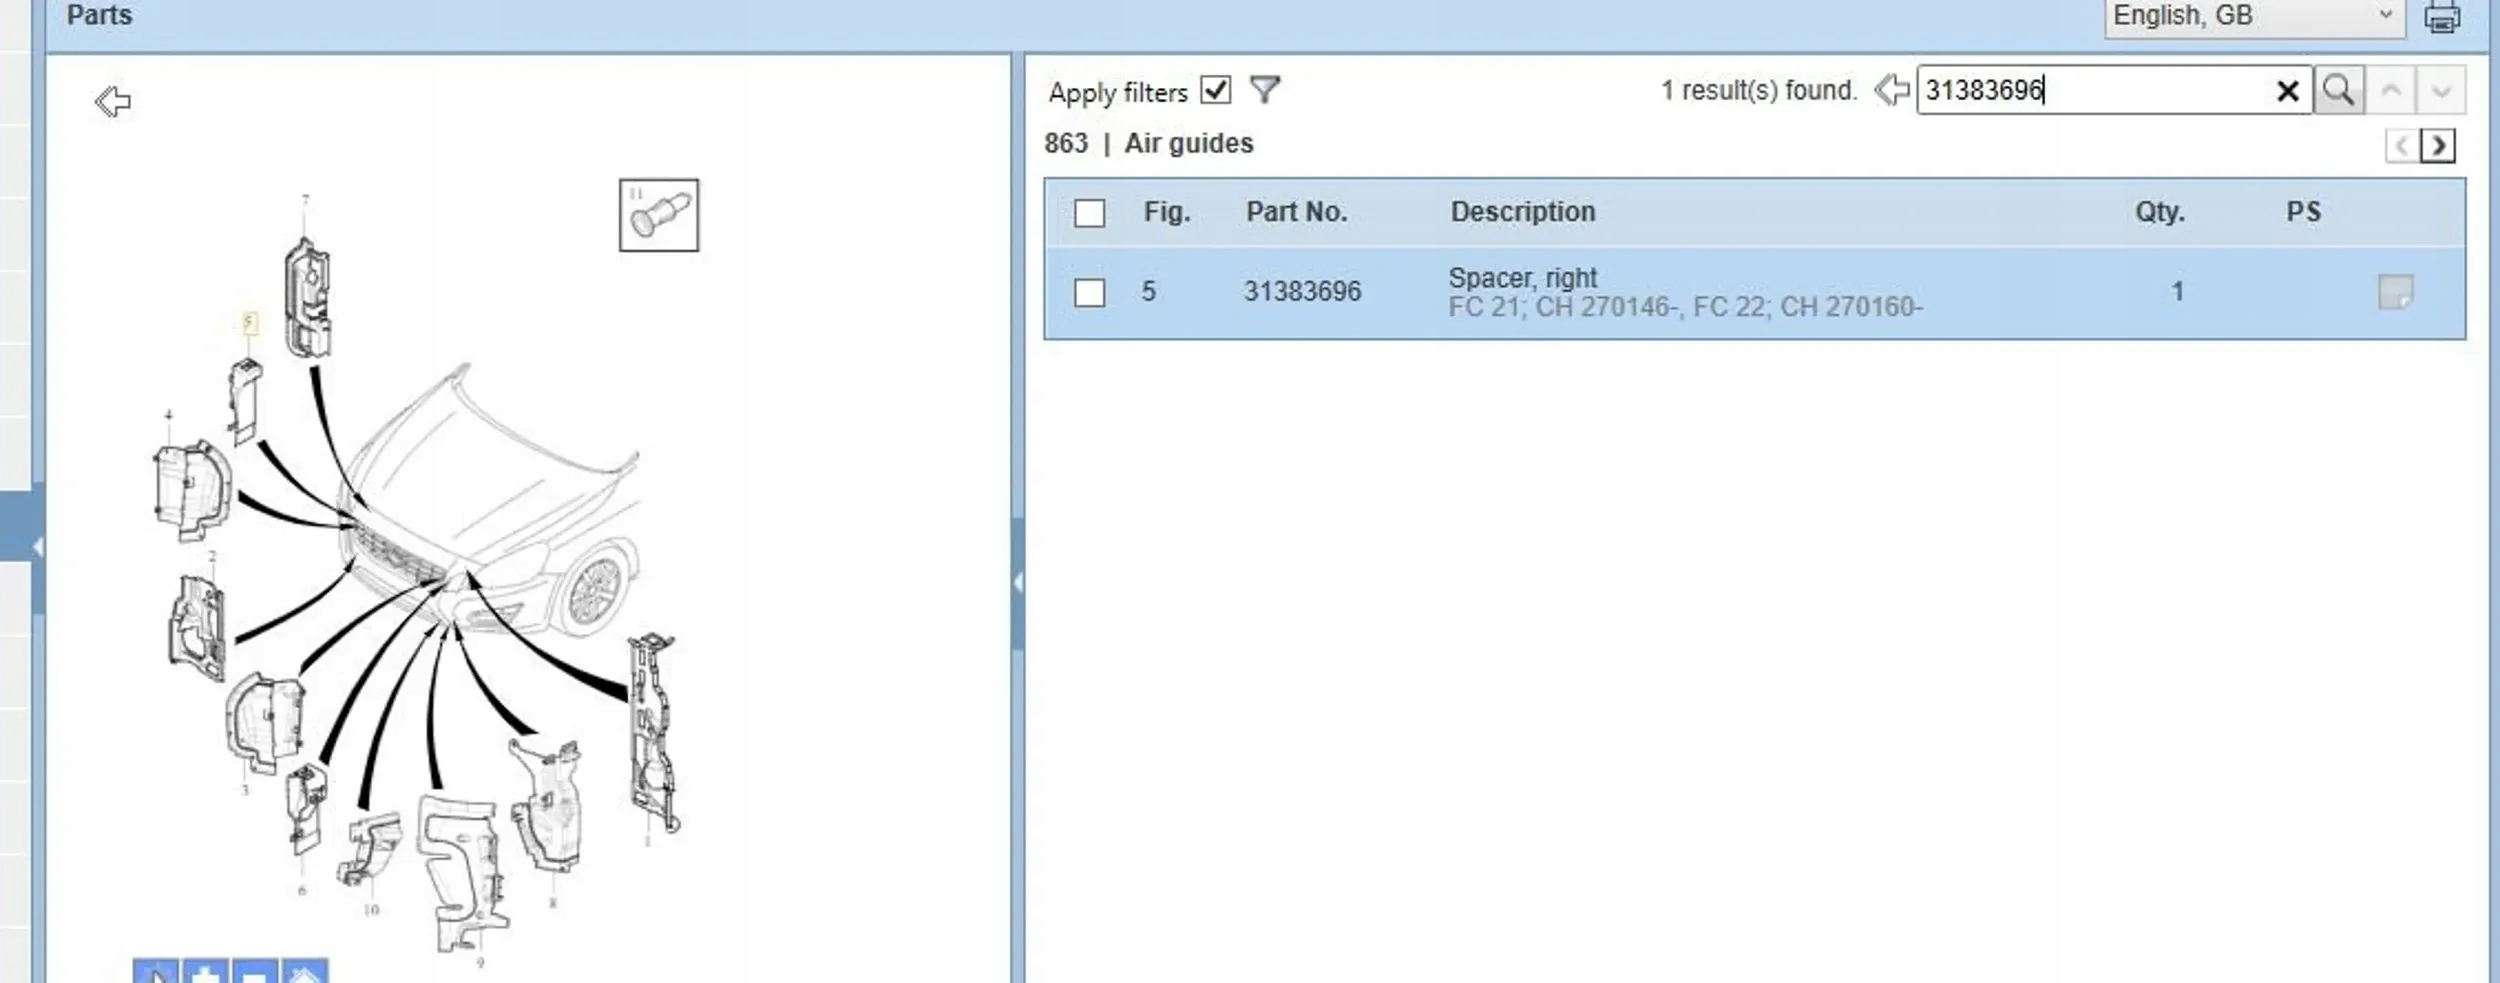Select callout 2 in the diagram
The height and width of the screenshot is (983, 2500).
tap(212, 556)
